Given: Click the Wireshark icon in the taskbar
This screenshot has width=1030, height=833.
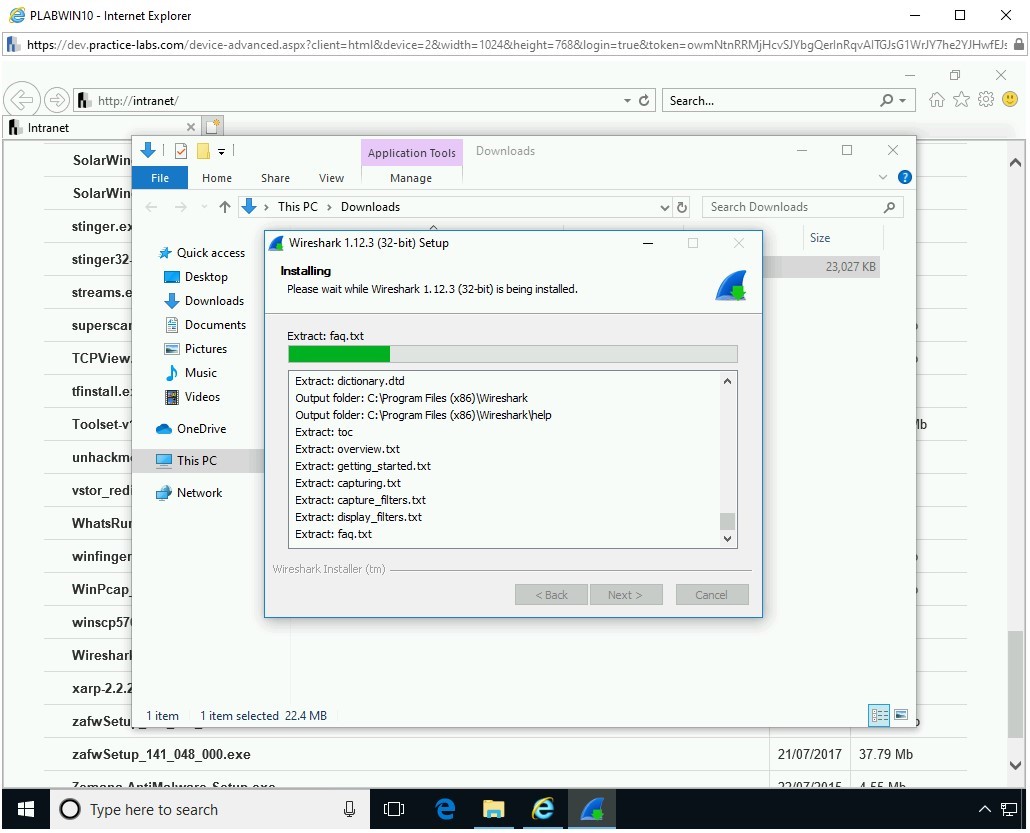Looking at the screenshot, I should pos(593,809).
